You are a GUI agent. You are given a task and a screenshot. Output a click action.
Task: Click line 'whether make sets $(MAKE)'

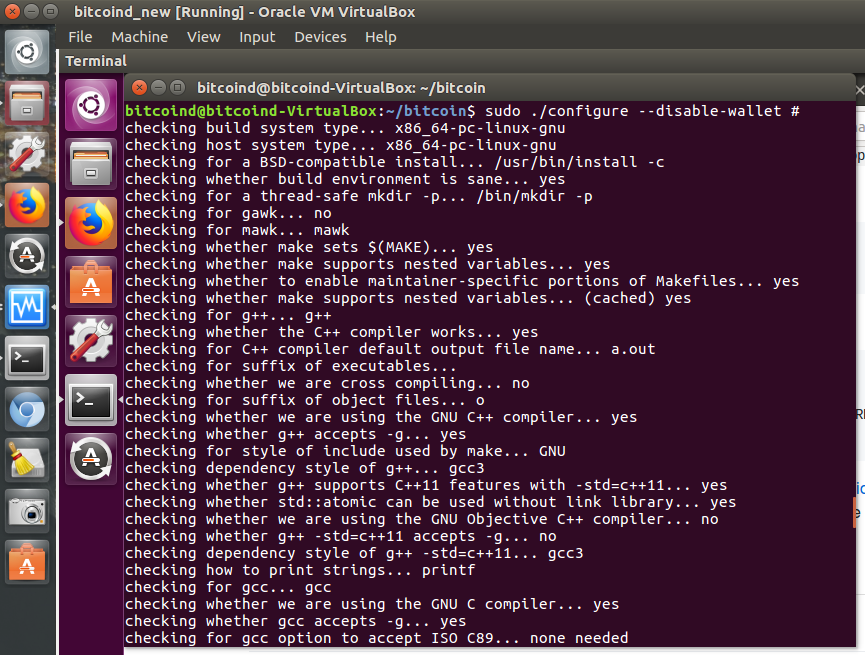[309, 247]
